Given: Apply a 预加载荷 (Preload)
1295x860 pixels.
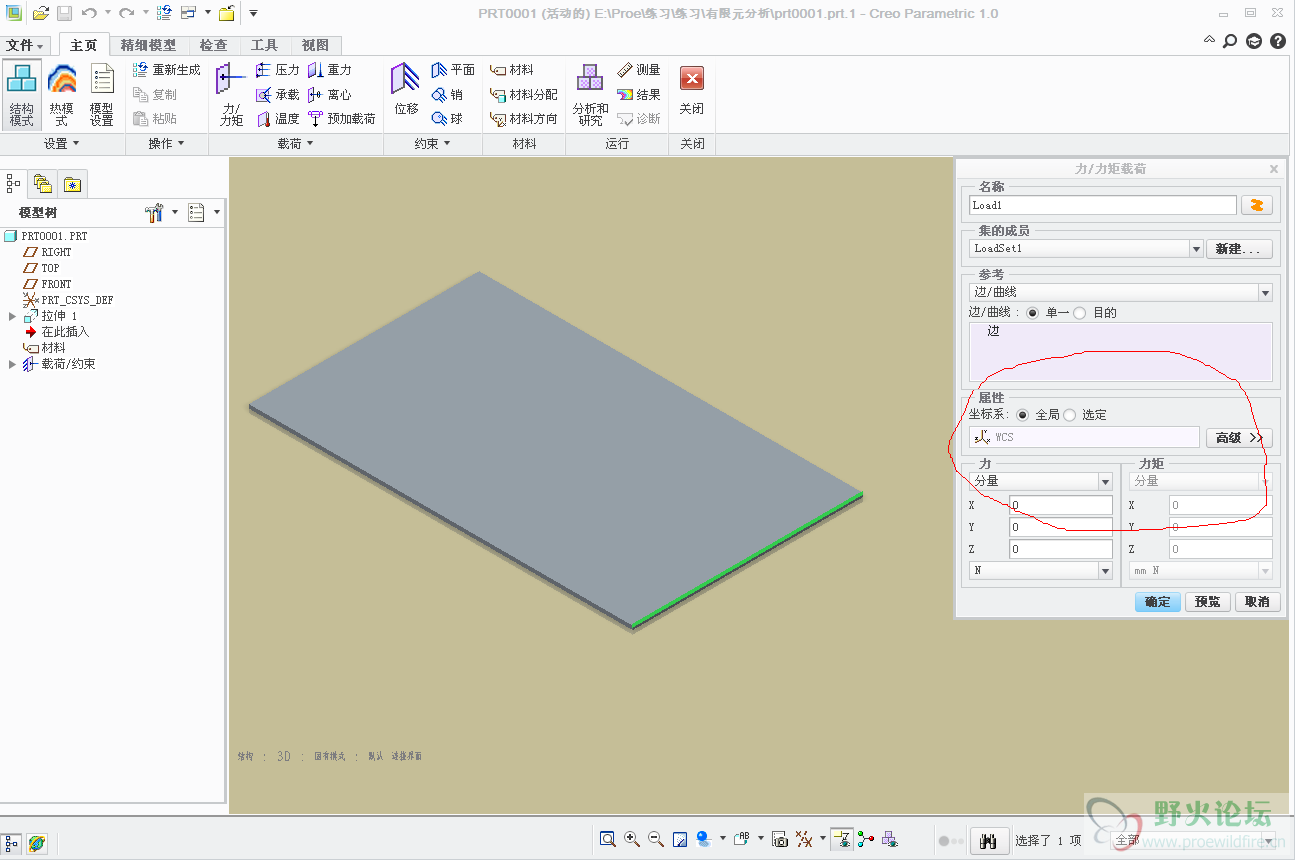Looking at the screenshot, I should pyautogui.click(x=342, y=118).
